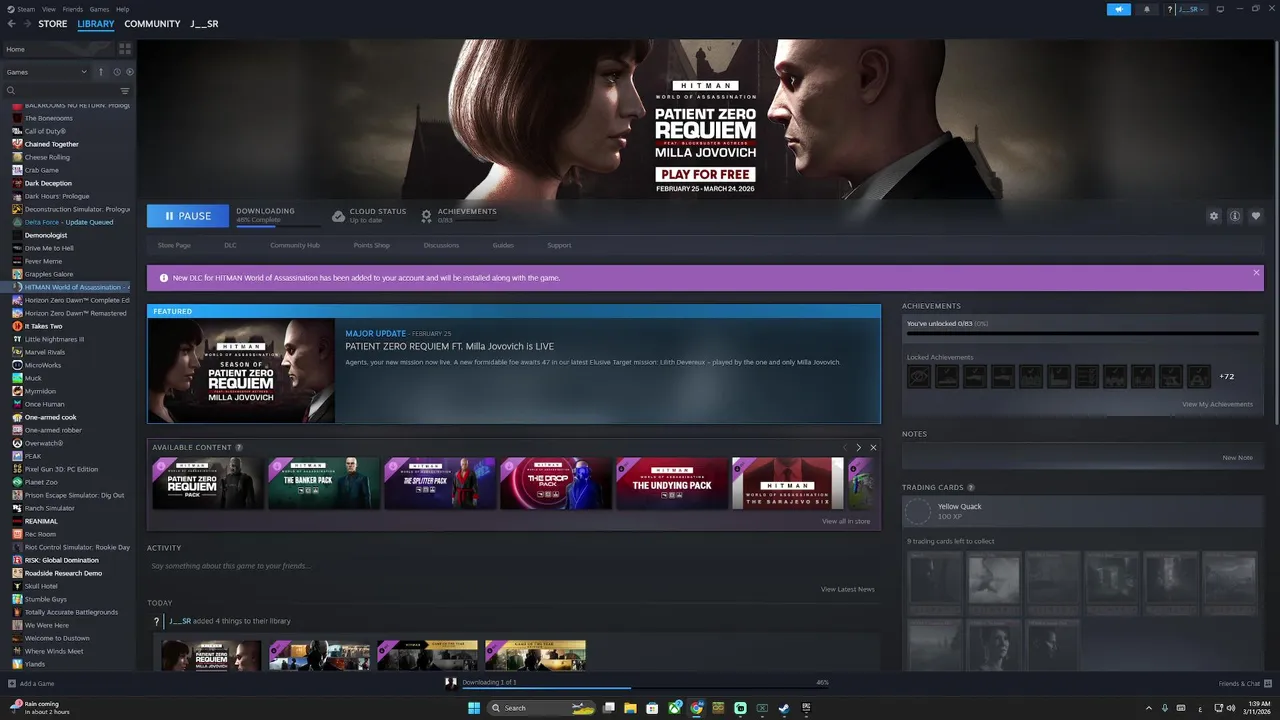Click the help question mark beside Available Content

[x=239, y=447]
